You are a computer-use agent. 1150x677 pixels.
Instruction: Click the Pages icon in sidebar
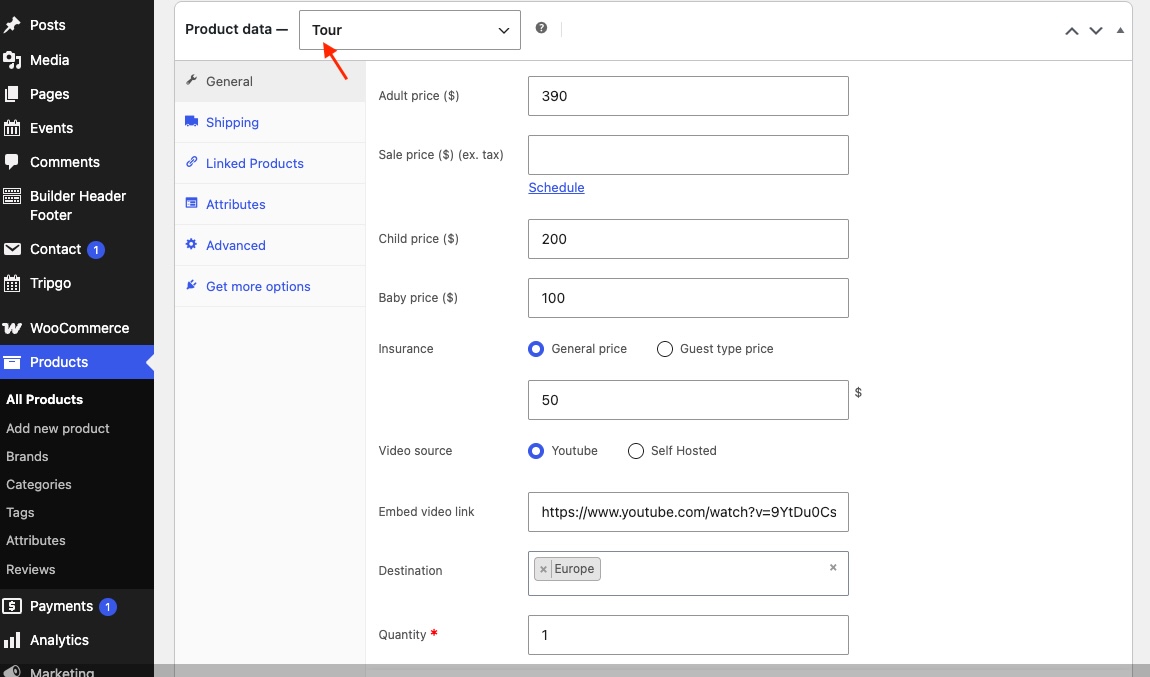[12, 94]
